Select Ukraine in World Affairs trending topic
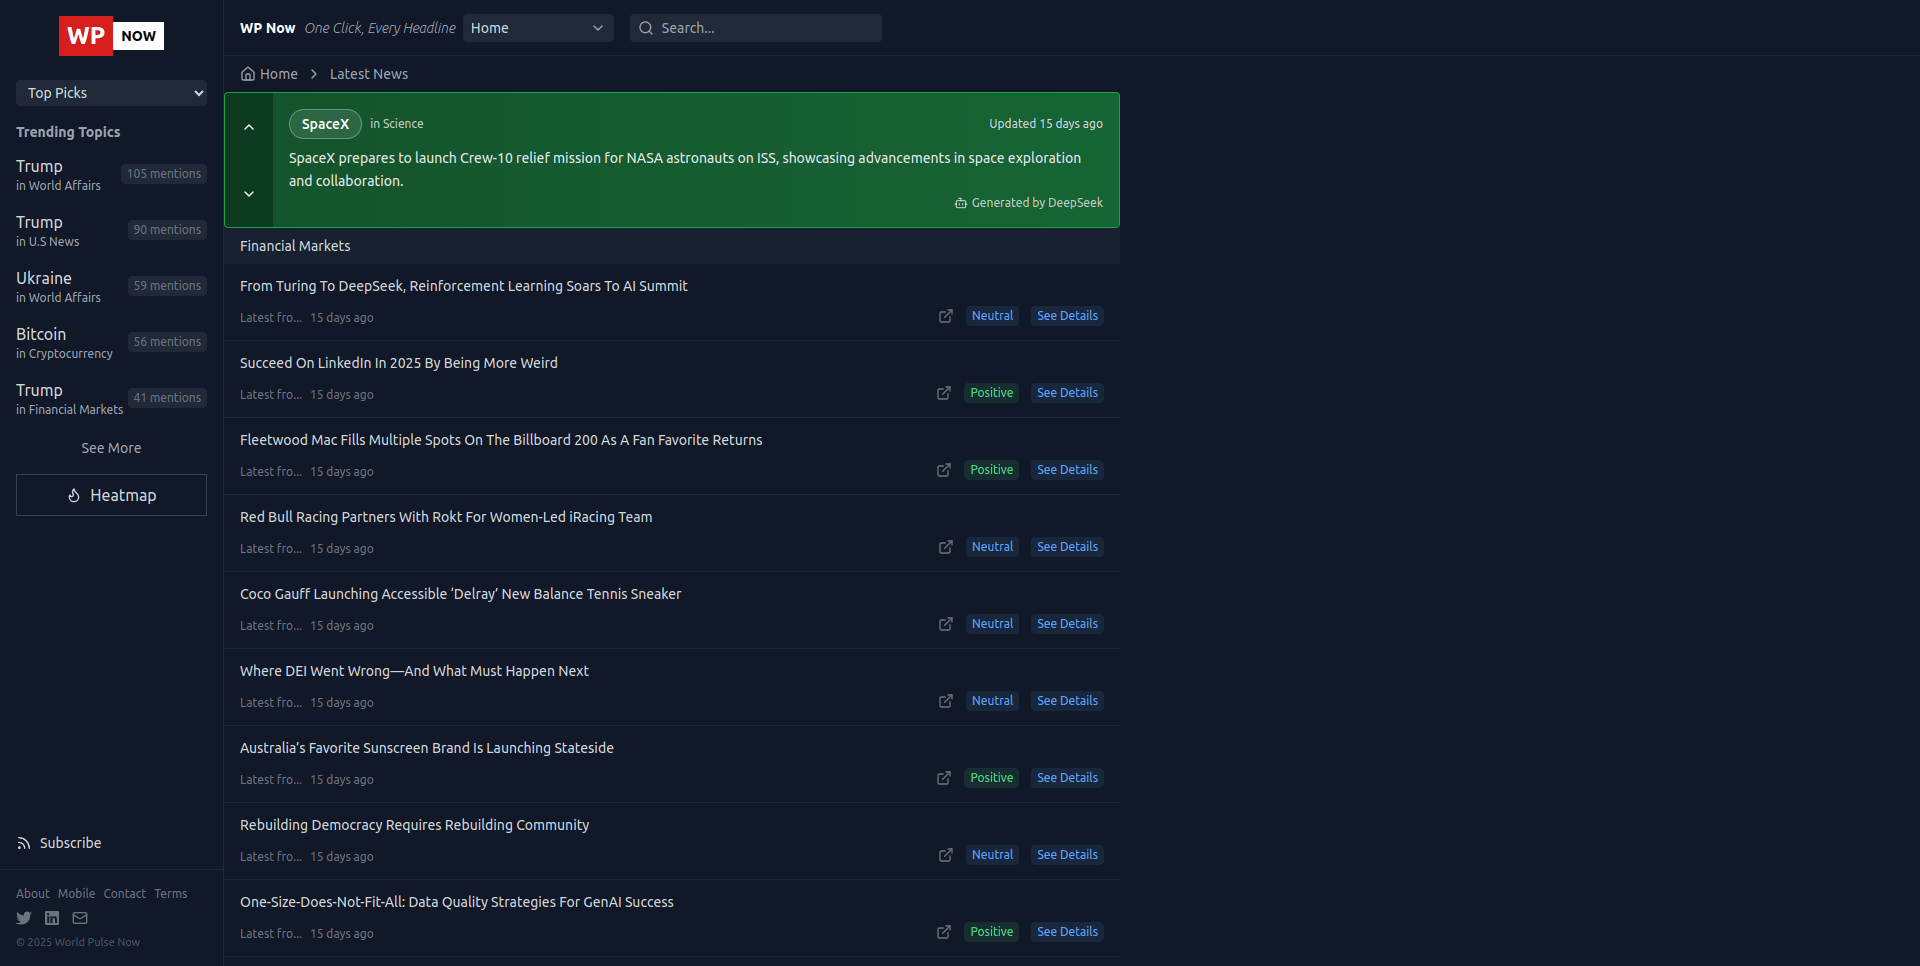The image size is (1920, 966). [x=58, y=286]
